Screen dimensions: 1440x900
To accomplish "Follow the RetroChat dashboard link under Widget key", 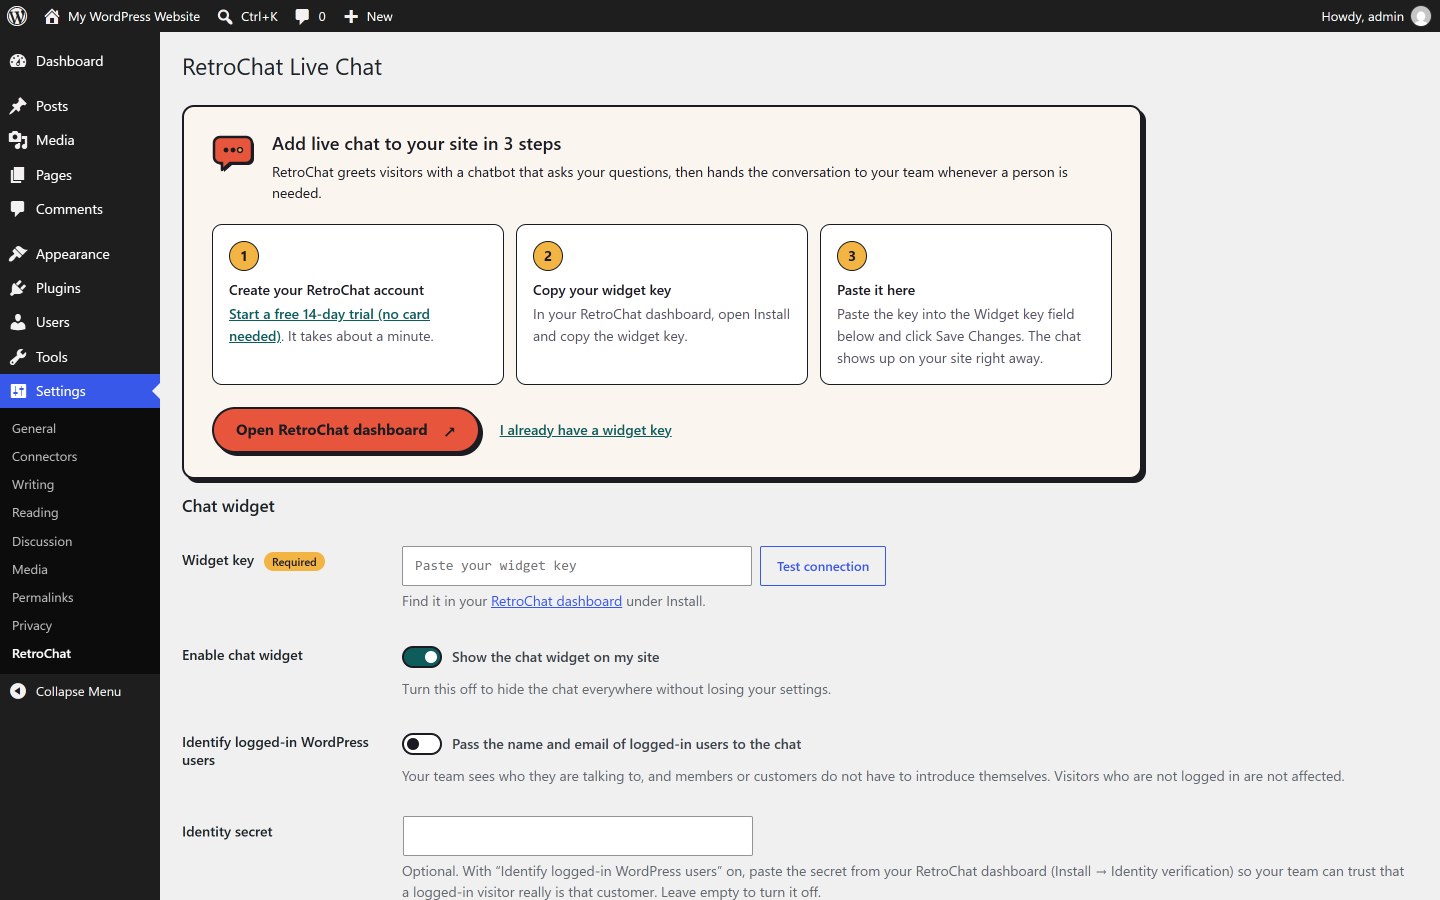I will (556, 601).
